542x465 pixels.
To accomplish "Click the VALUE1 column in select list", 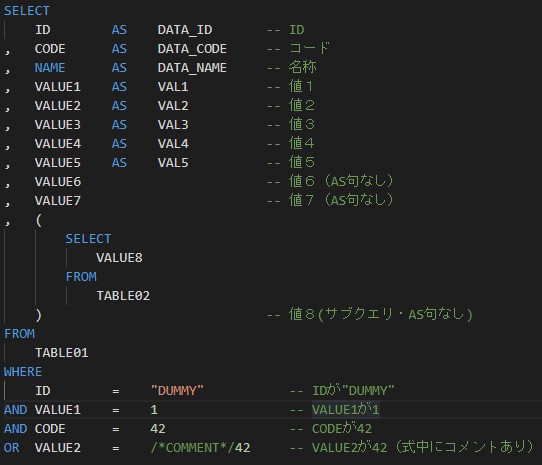I will click(x=58, y=87).
